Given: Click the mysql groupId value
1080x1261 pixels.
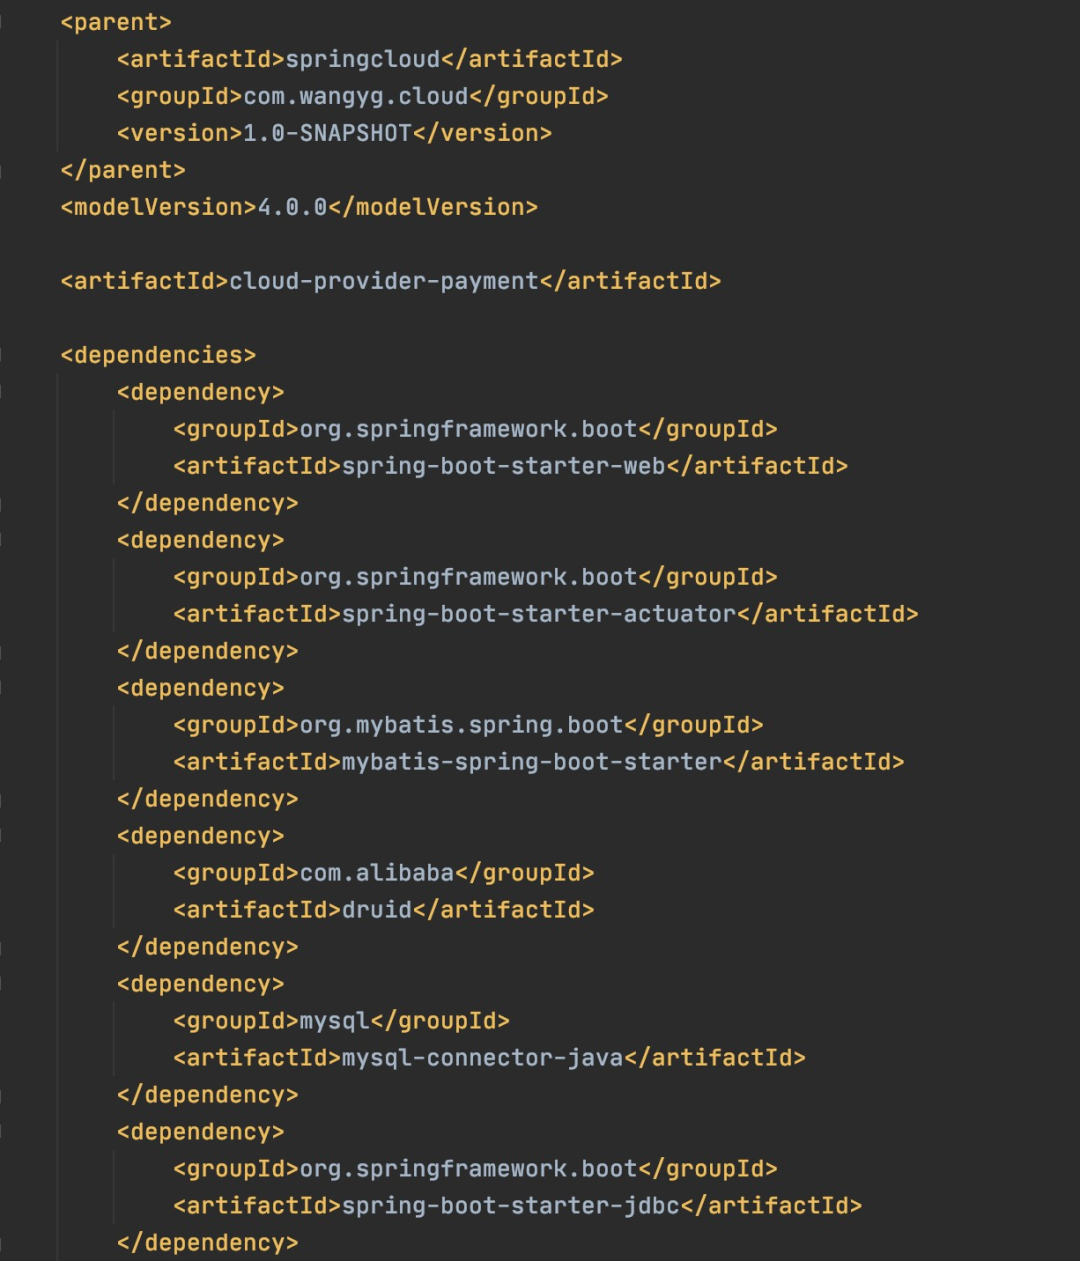Looking at the screenshot, I should pos(335,1021).
